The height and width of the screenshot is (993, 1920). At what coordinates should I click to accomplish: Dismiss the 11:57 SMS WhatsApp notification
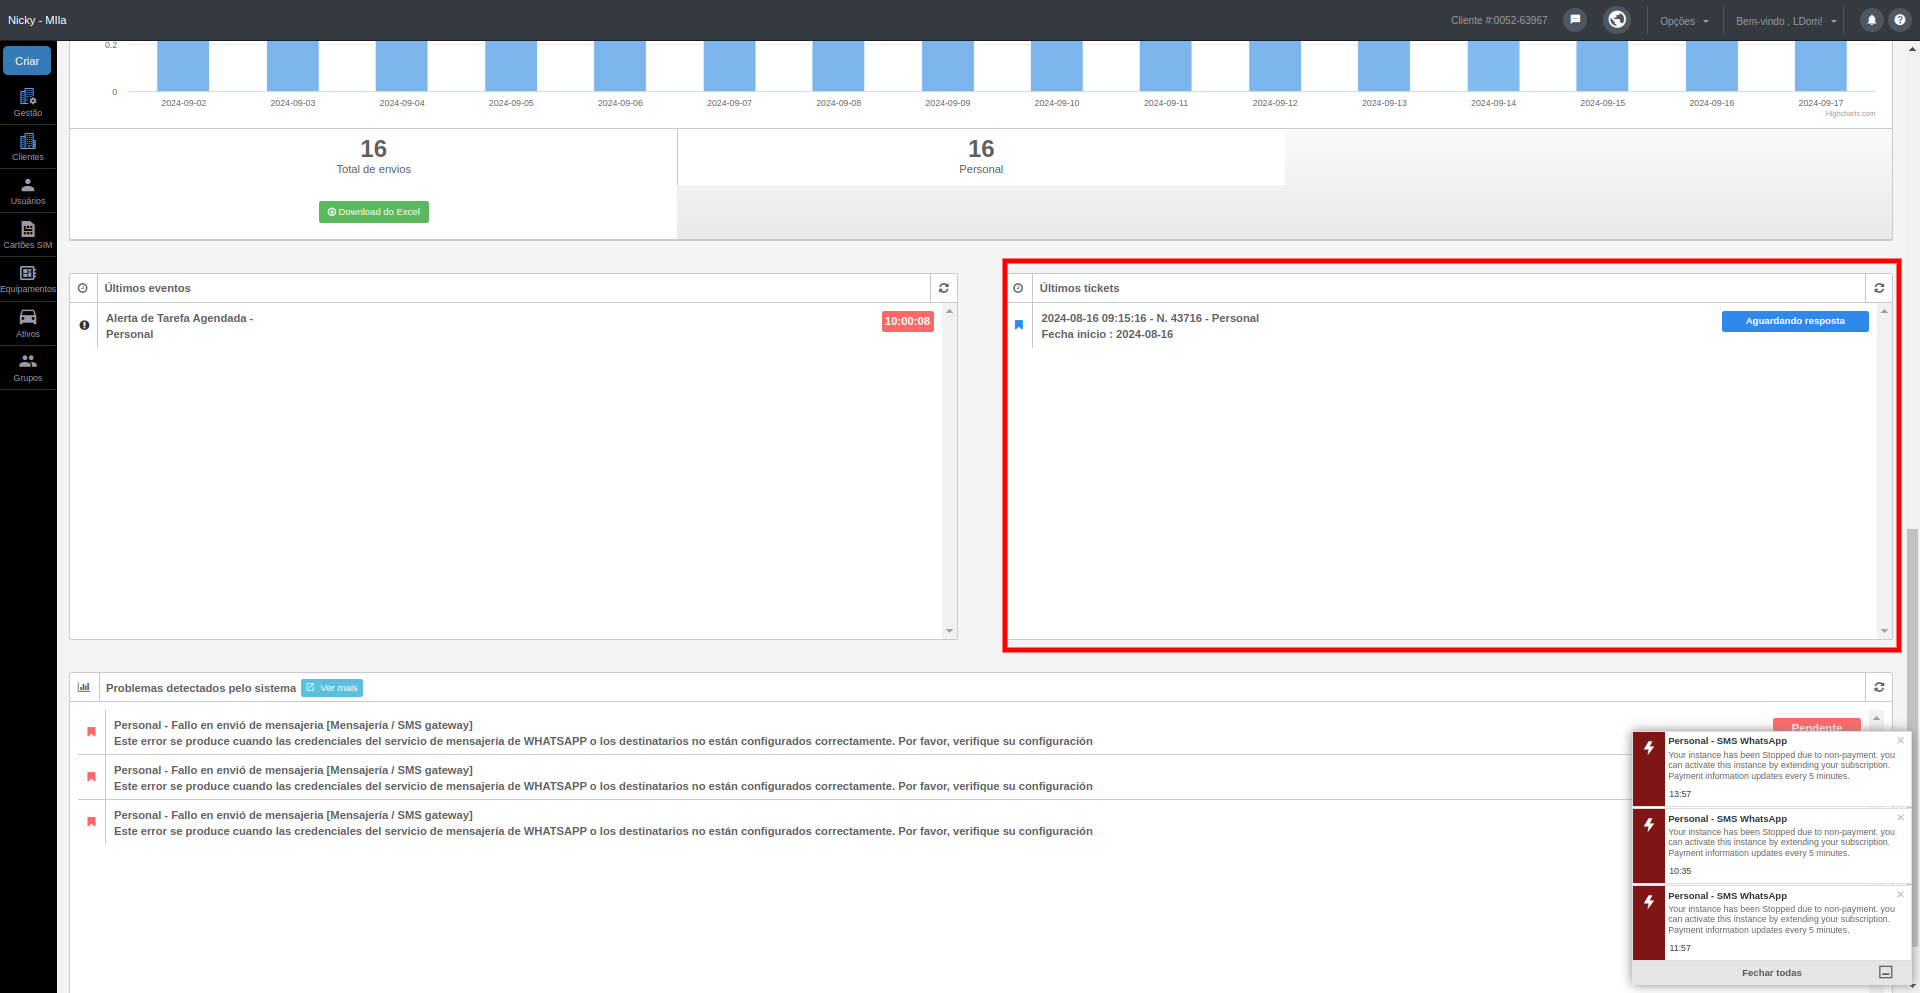tap(1901, 895)
